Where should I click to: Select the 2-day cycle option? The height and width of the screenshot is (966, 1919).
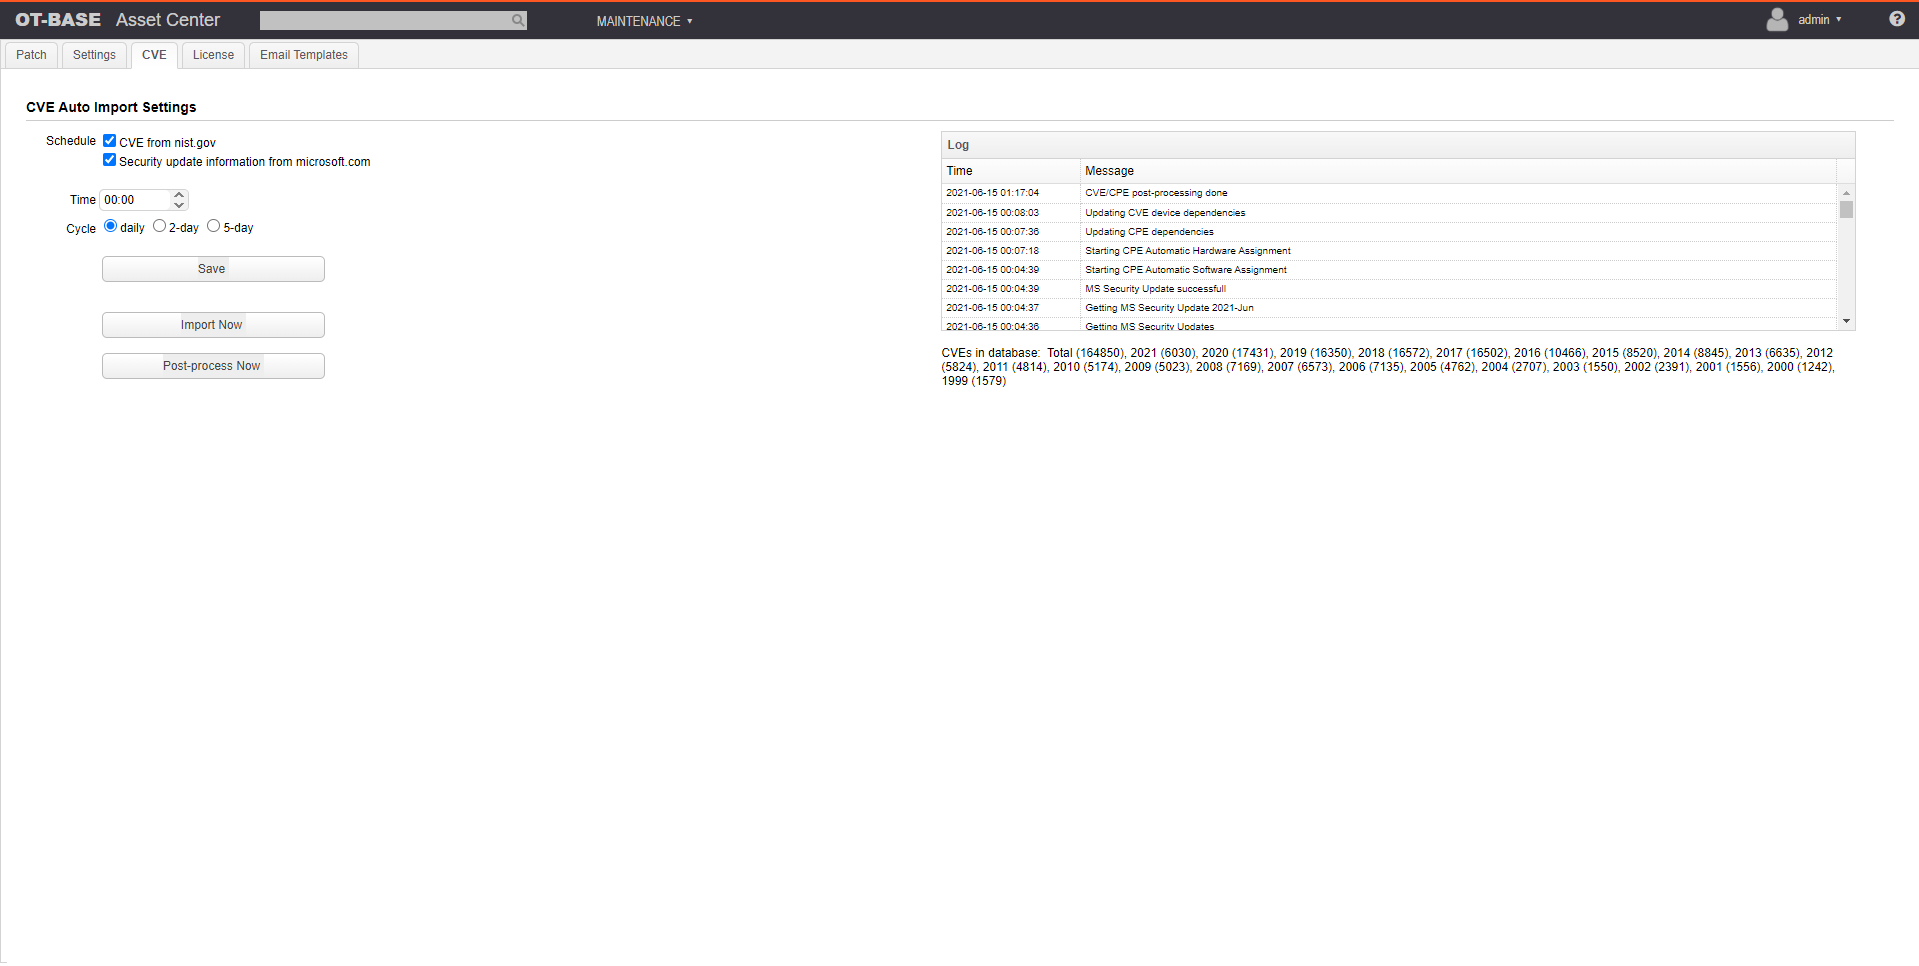[x=159, y=226]
